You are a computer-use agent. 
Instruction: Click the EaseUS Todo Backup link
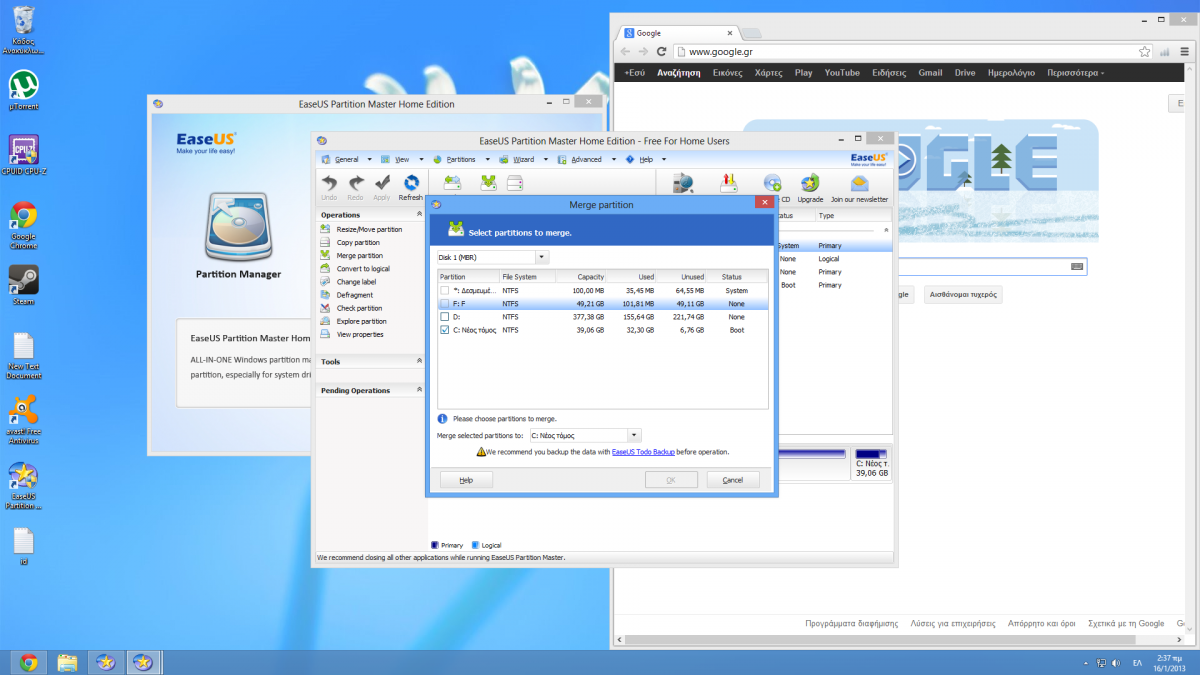(643, 452)
